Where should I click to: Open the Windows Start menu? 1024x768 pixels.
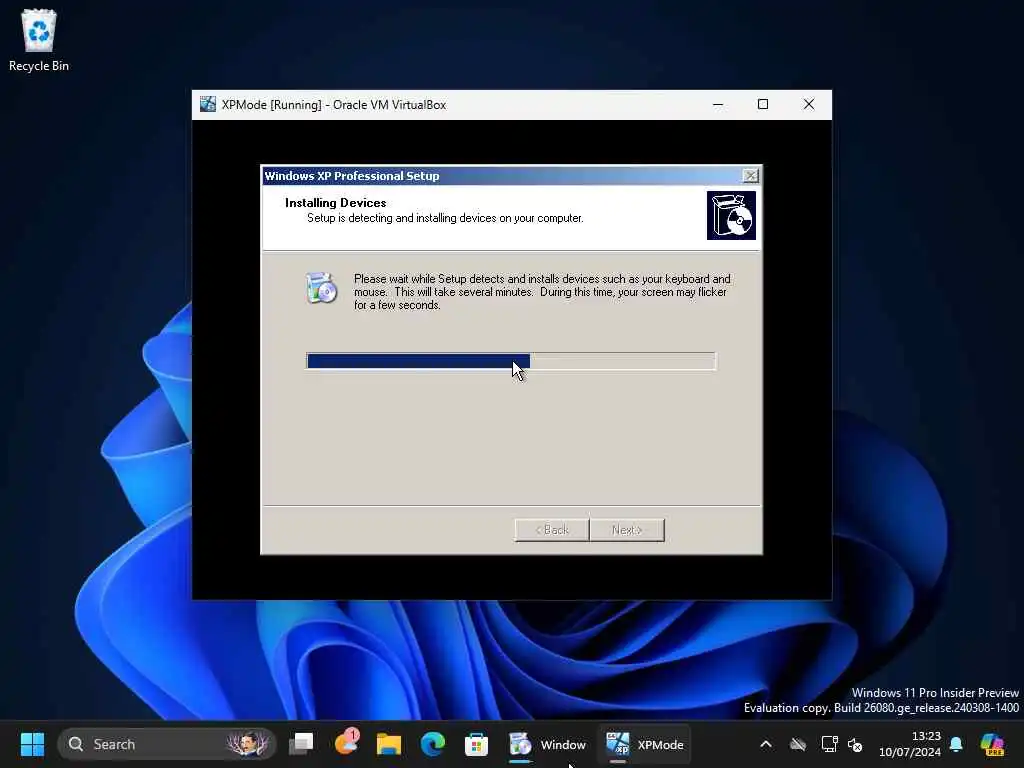click(x=32, y=744)
